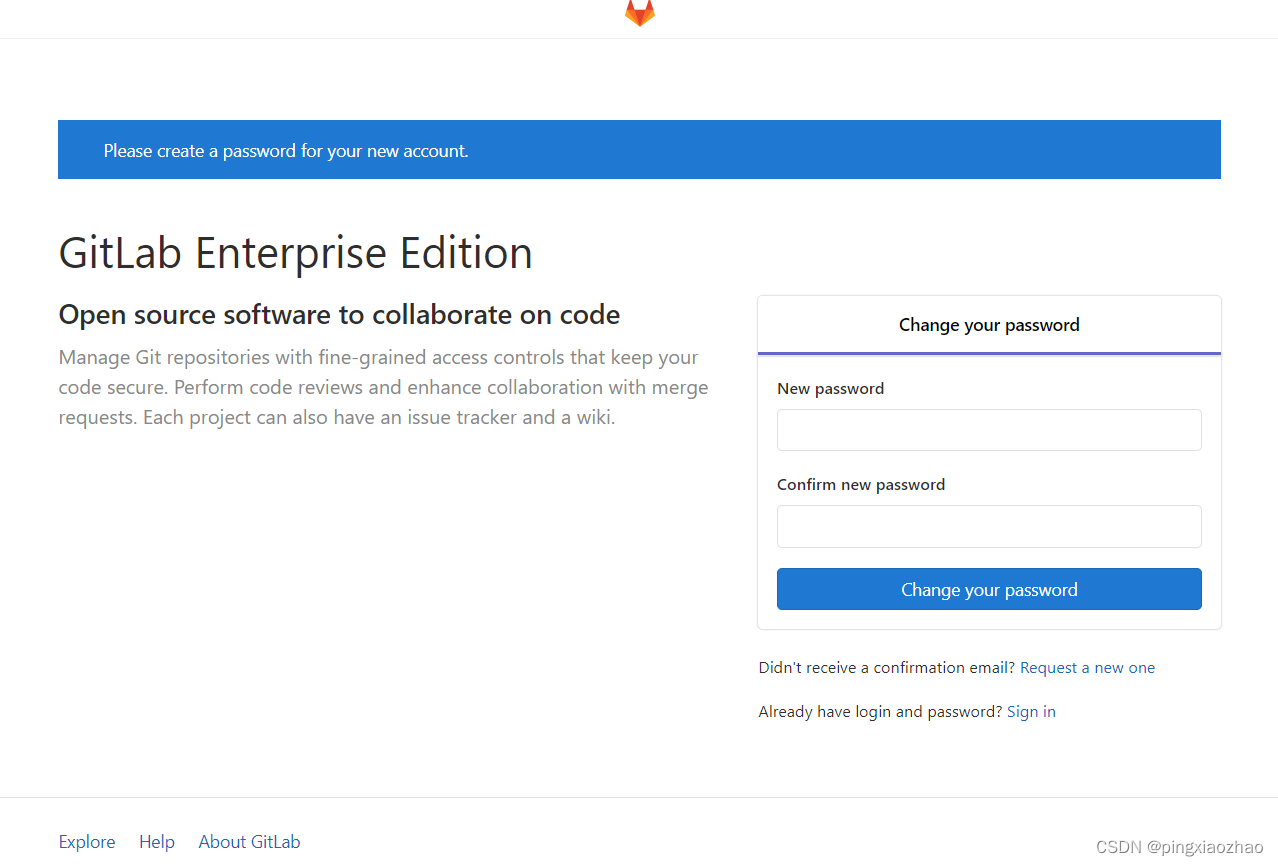Click the blue create-password alert banner
This screenshot has height=866, width=1278.
click(x=639, y=150)
